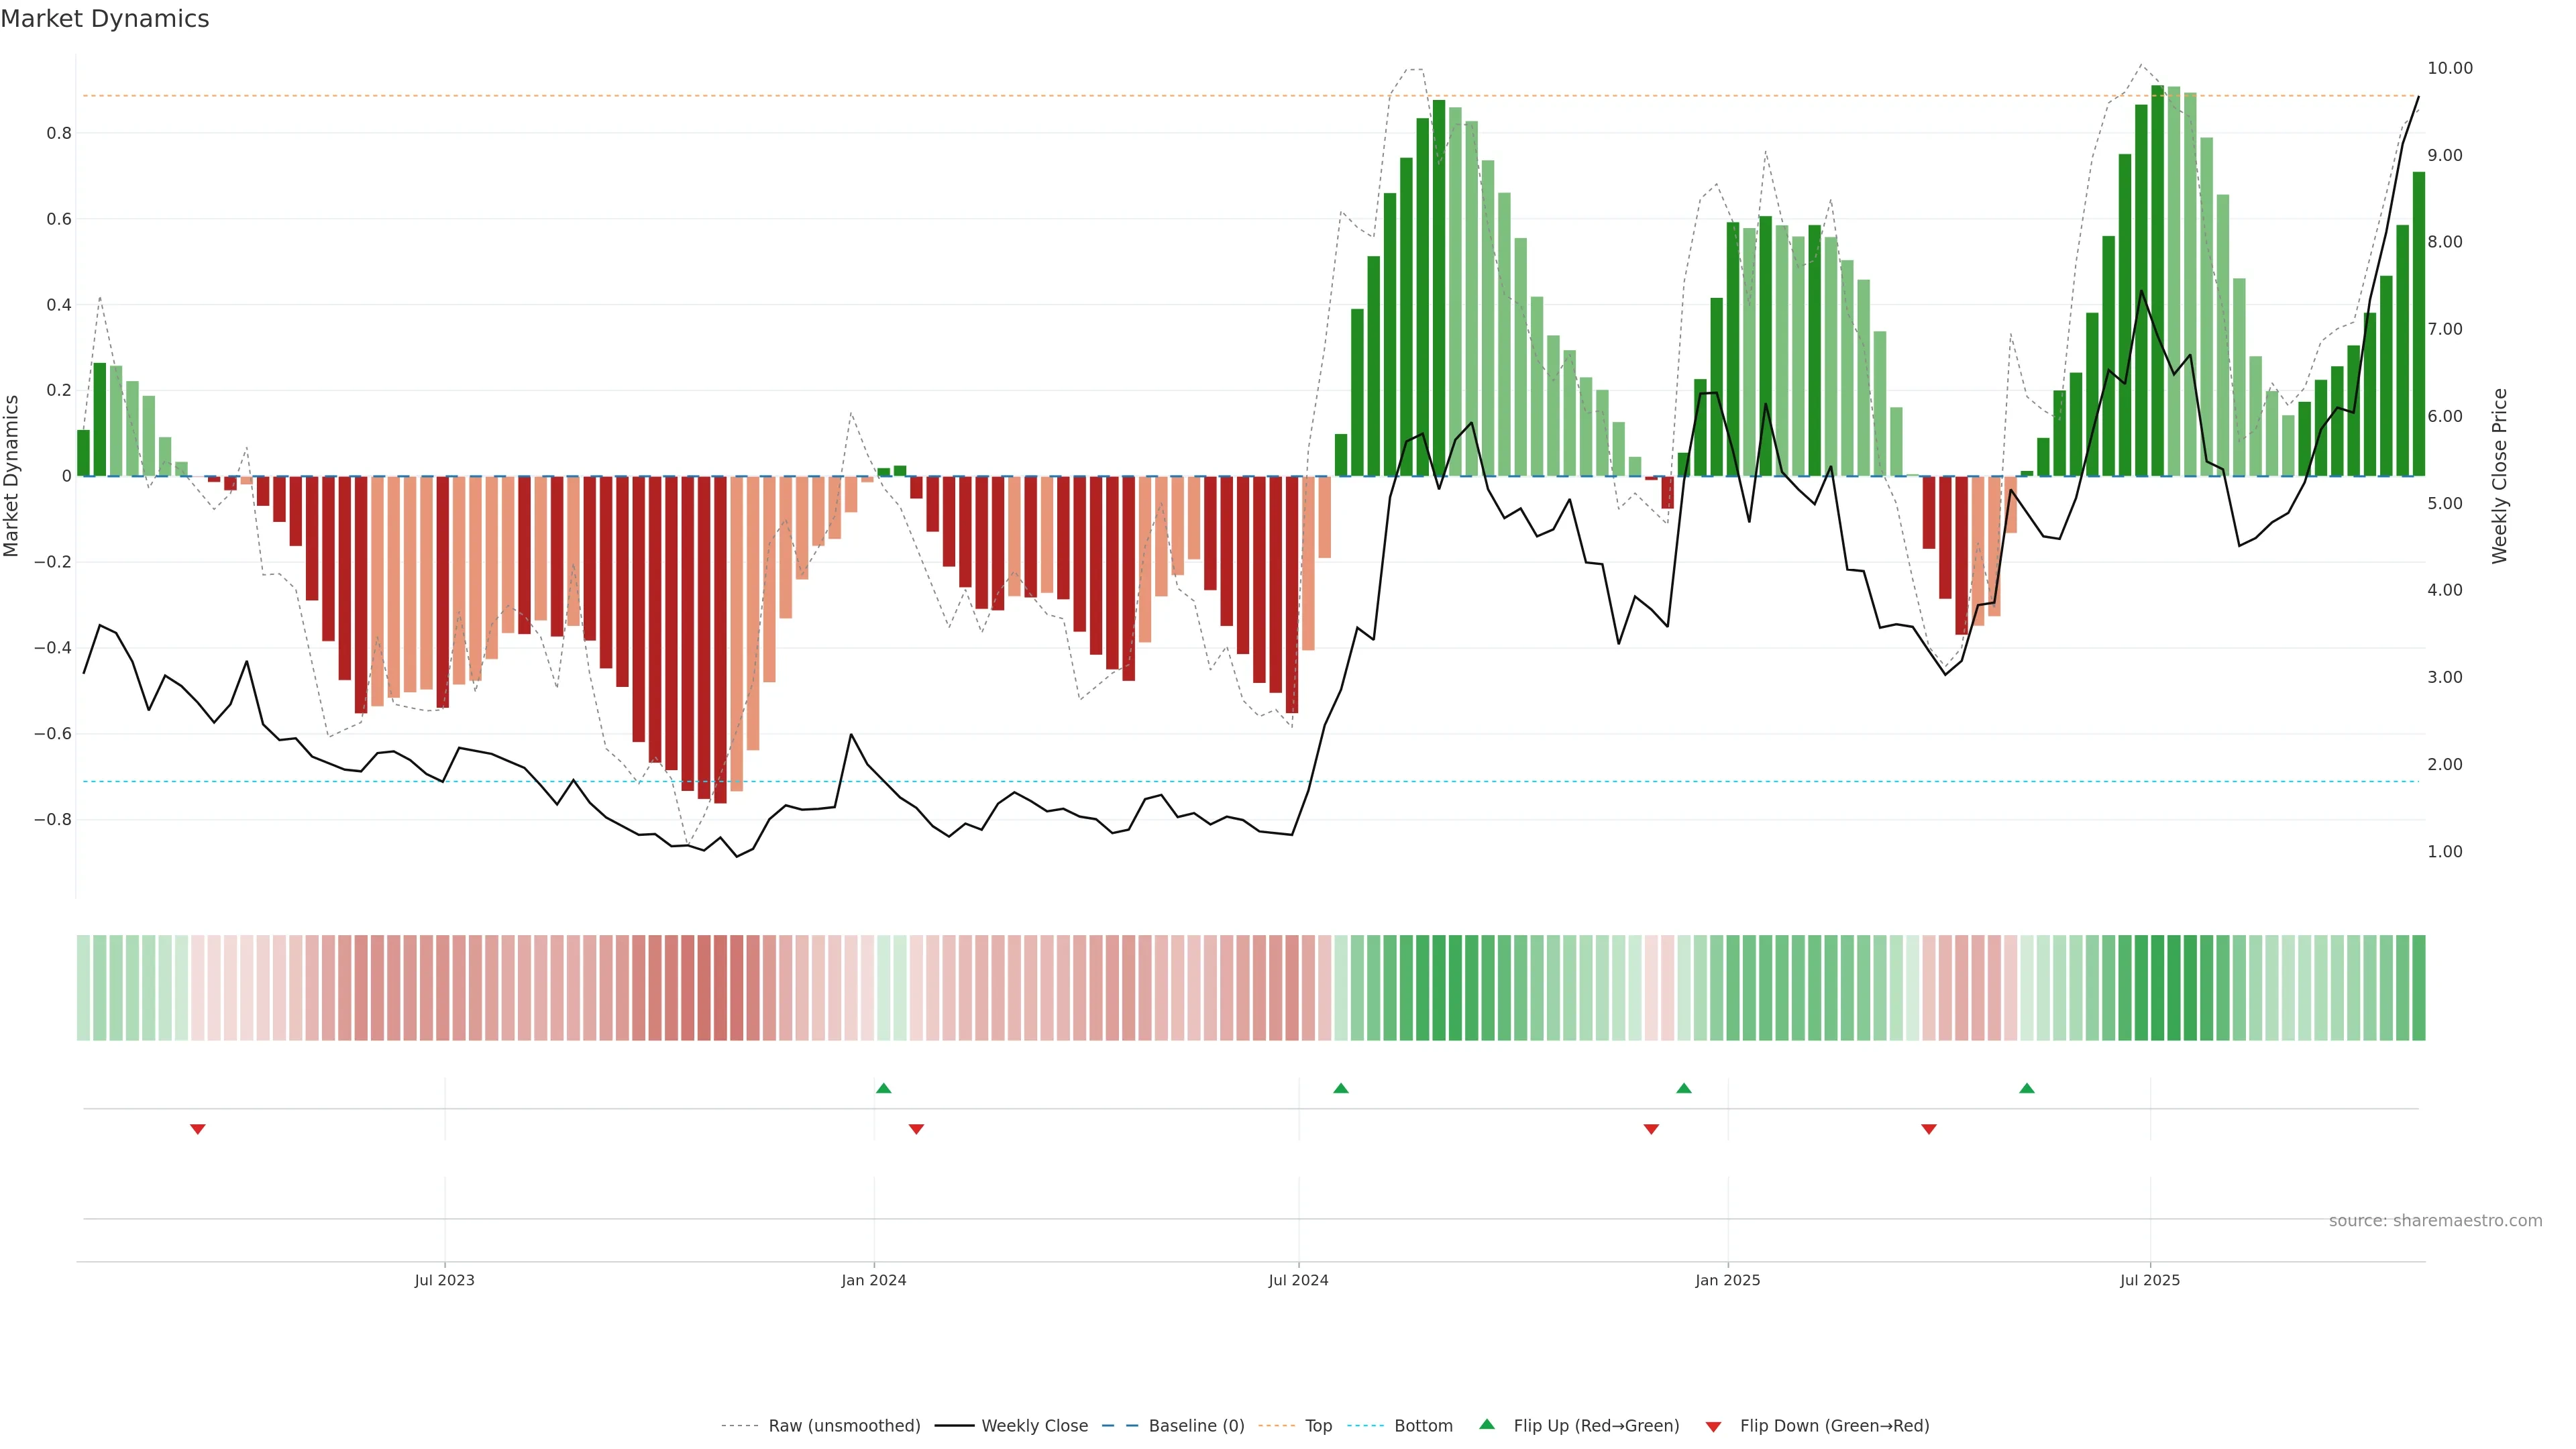Toggle the Top legend entry
Screen dimensions: 2576x1449
1318,1426
